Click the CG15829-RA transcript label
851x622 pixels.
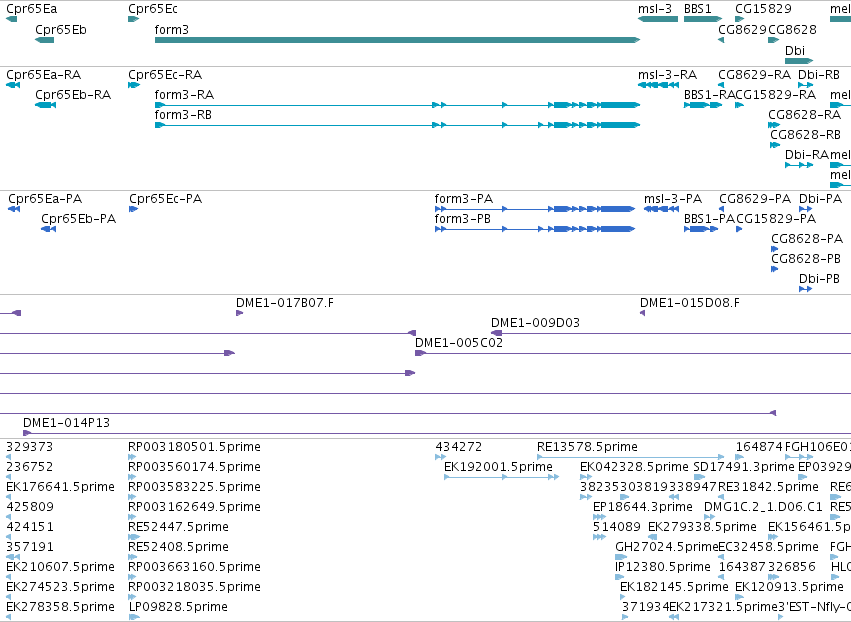776,94
